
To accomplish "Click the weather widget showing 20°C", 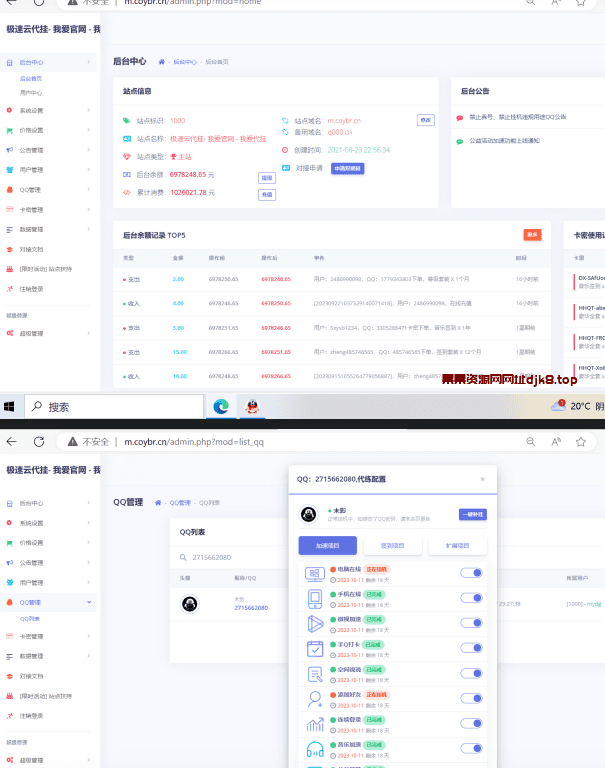I will (x=578, y=406).
